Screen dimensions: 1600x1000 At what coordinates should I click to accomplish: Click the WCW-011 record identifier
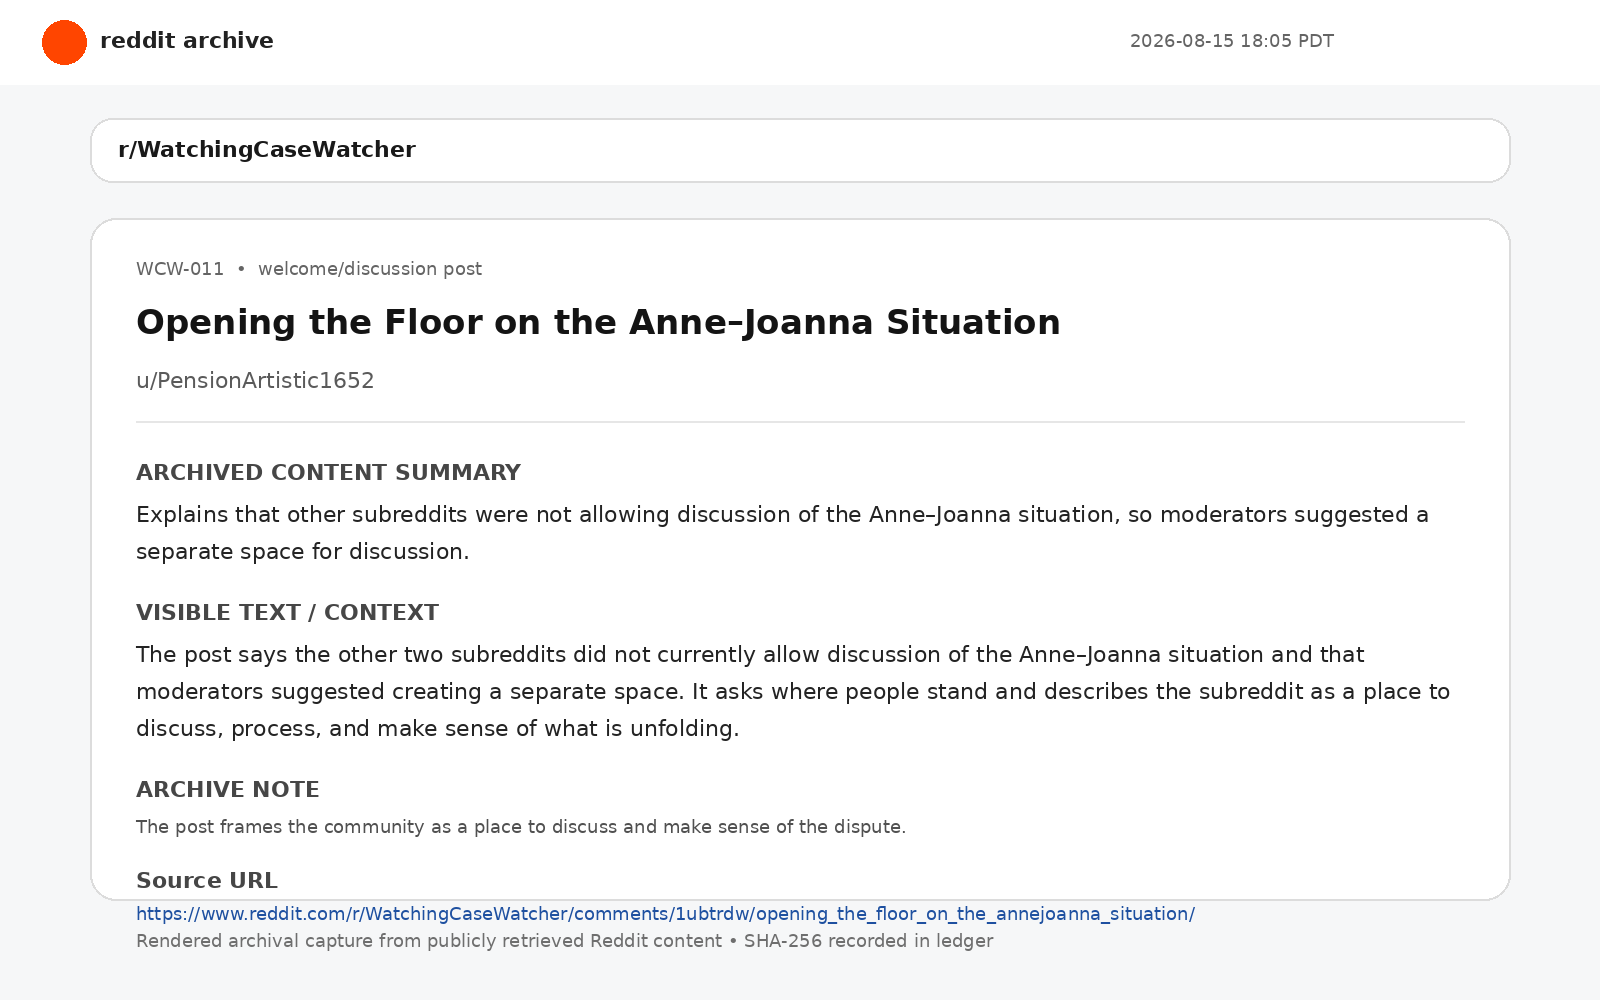[x=180, y=269]
